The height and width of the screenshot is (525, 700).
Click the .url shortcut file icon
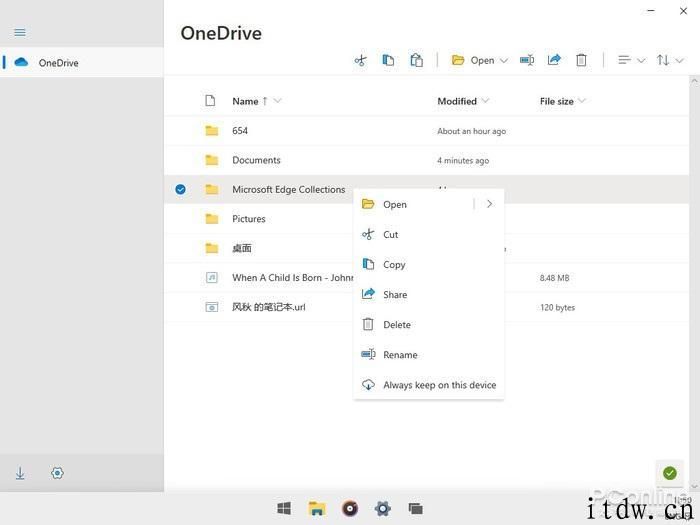212,307
